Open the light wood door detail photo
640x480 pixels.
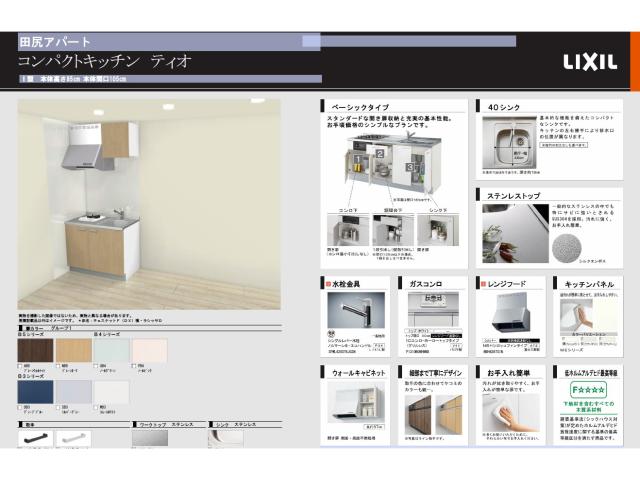click(449, 415)
